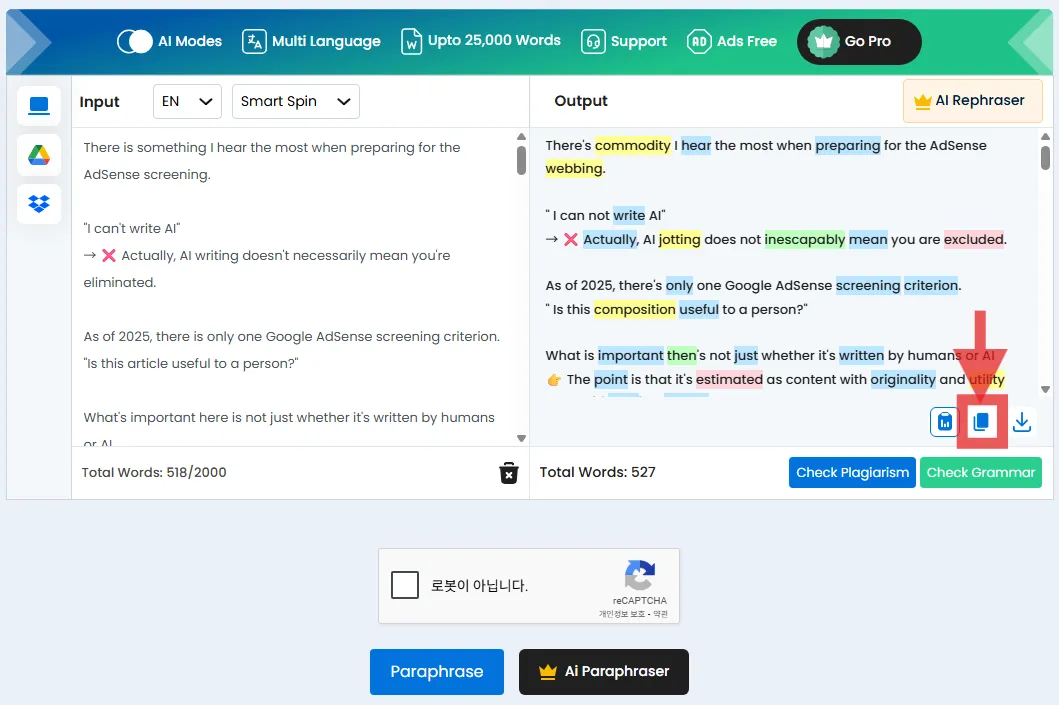Image resolution: width=1059 pixels, height=705 pixels.
Task: Click the Go Pro button
Action: 859,41
